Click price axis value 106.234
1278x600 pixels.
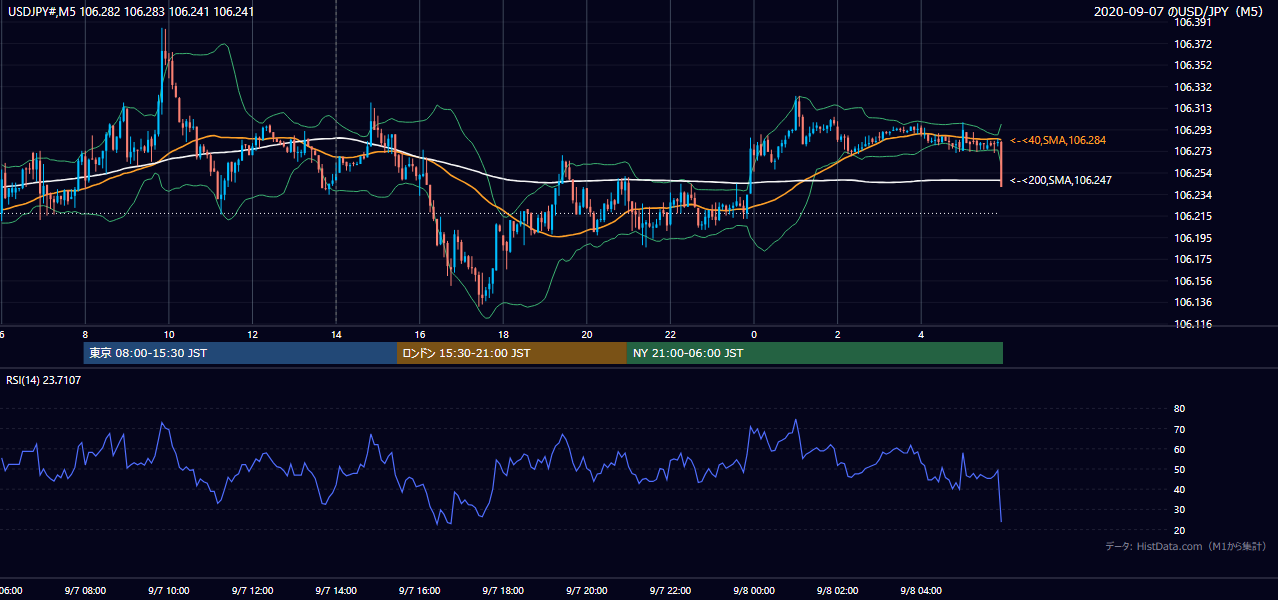pos(1193,195)
